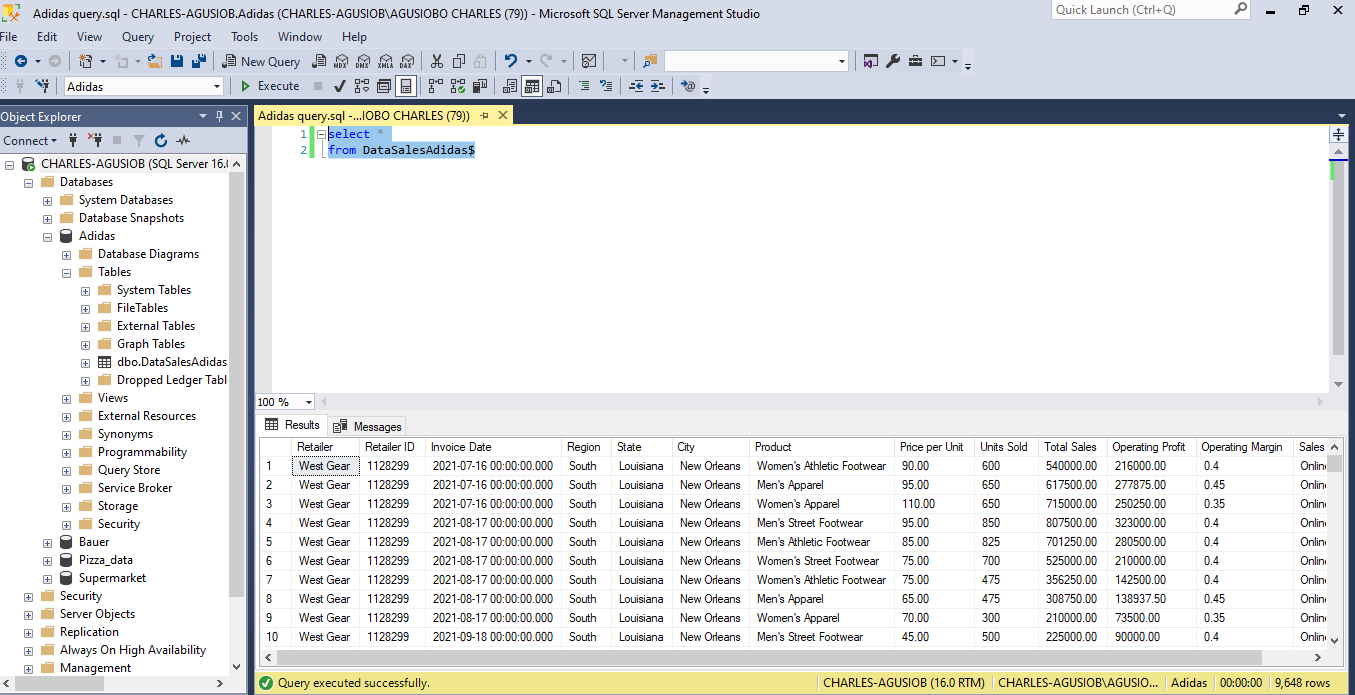Open the Query menu
The image size is (1355, 695).
137,37
